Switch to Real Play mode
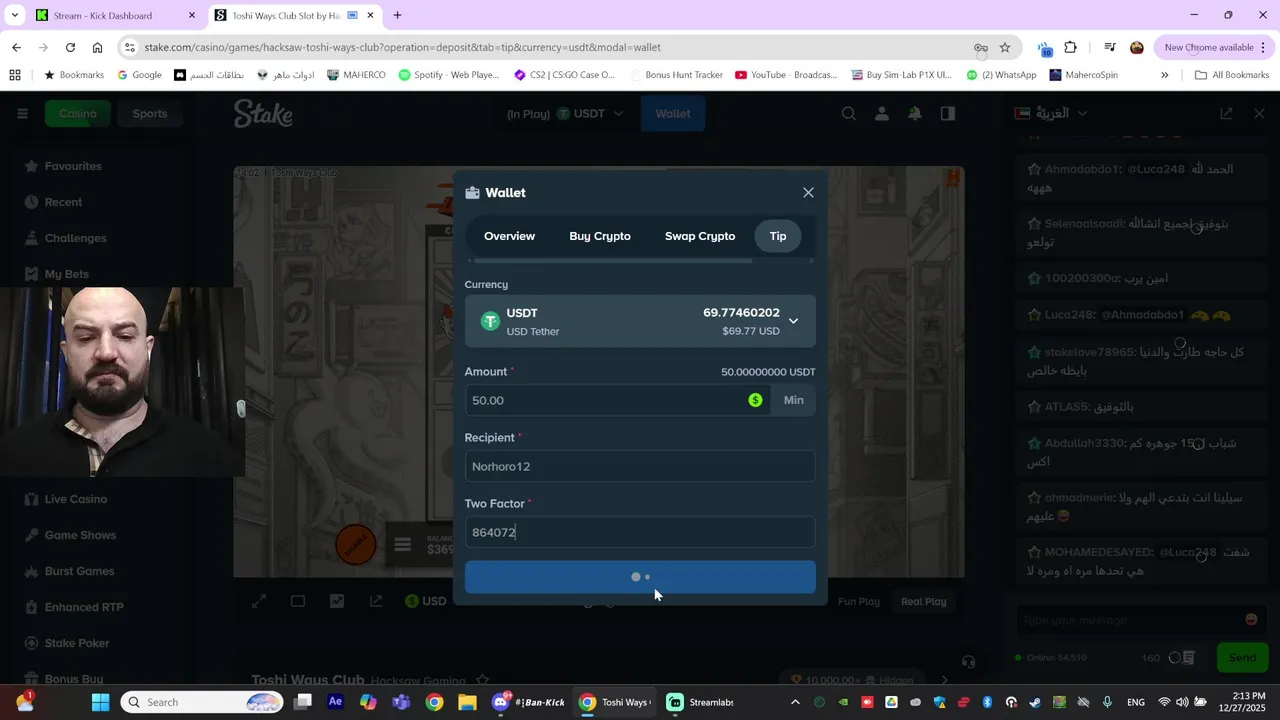 pyautogui.click(x=923, y=601)
